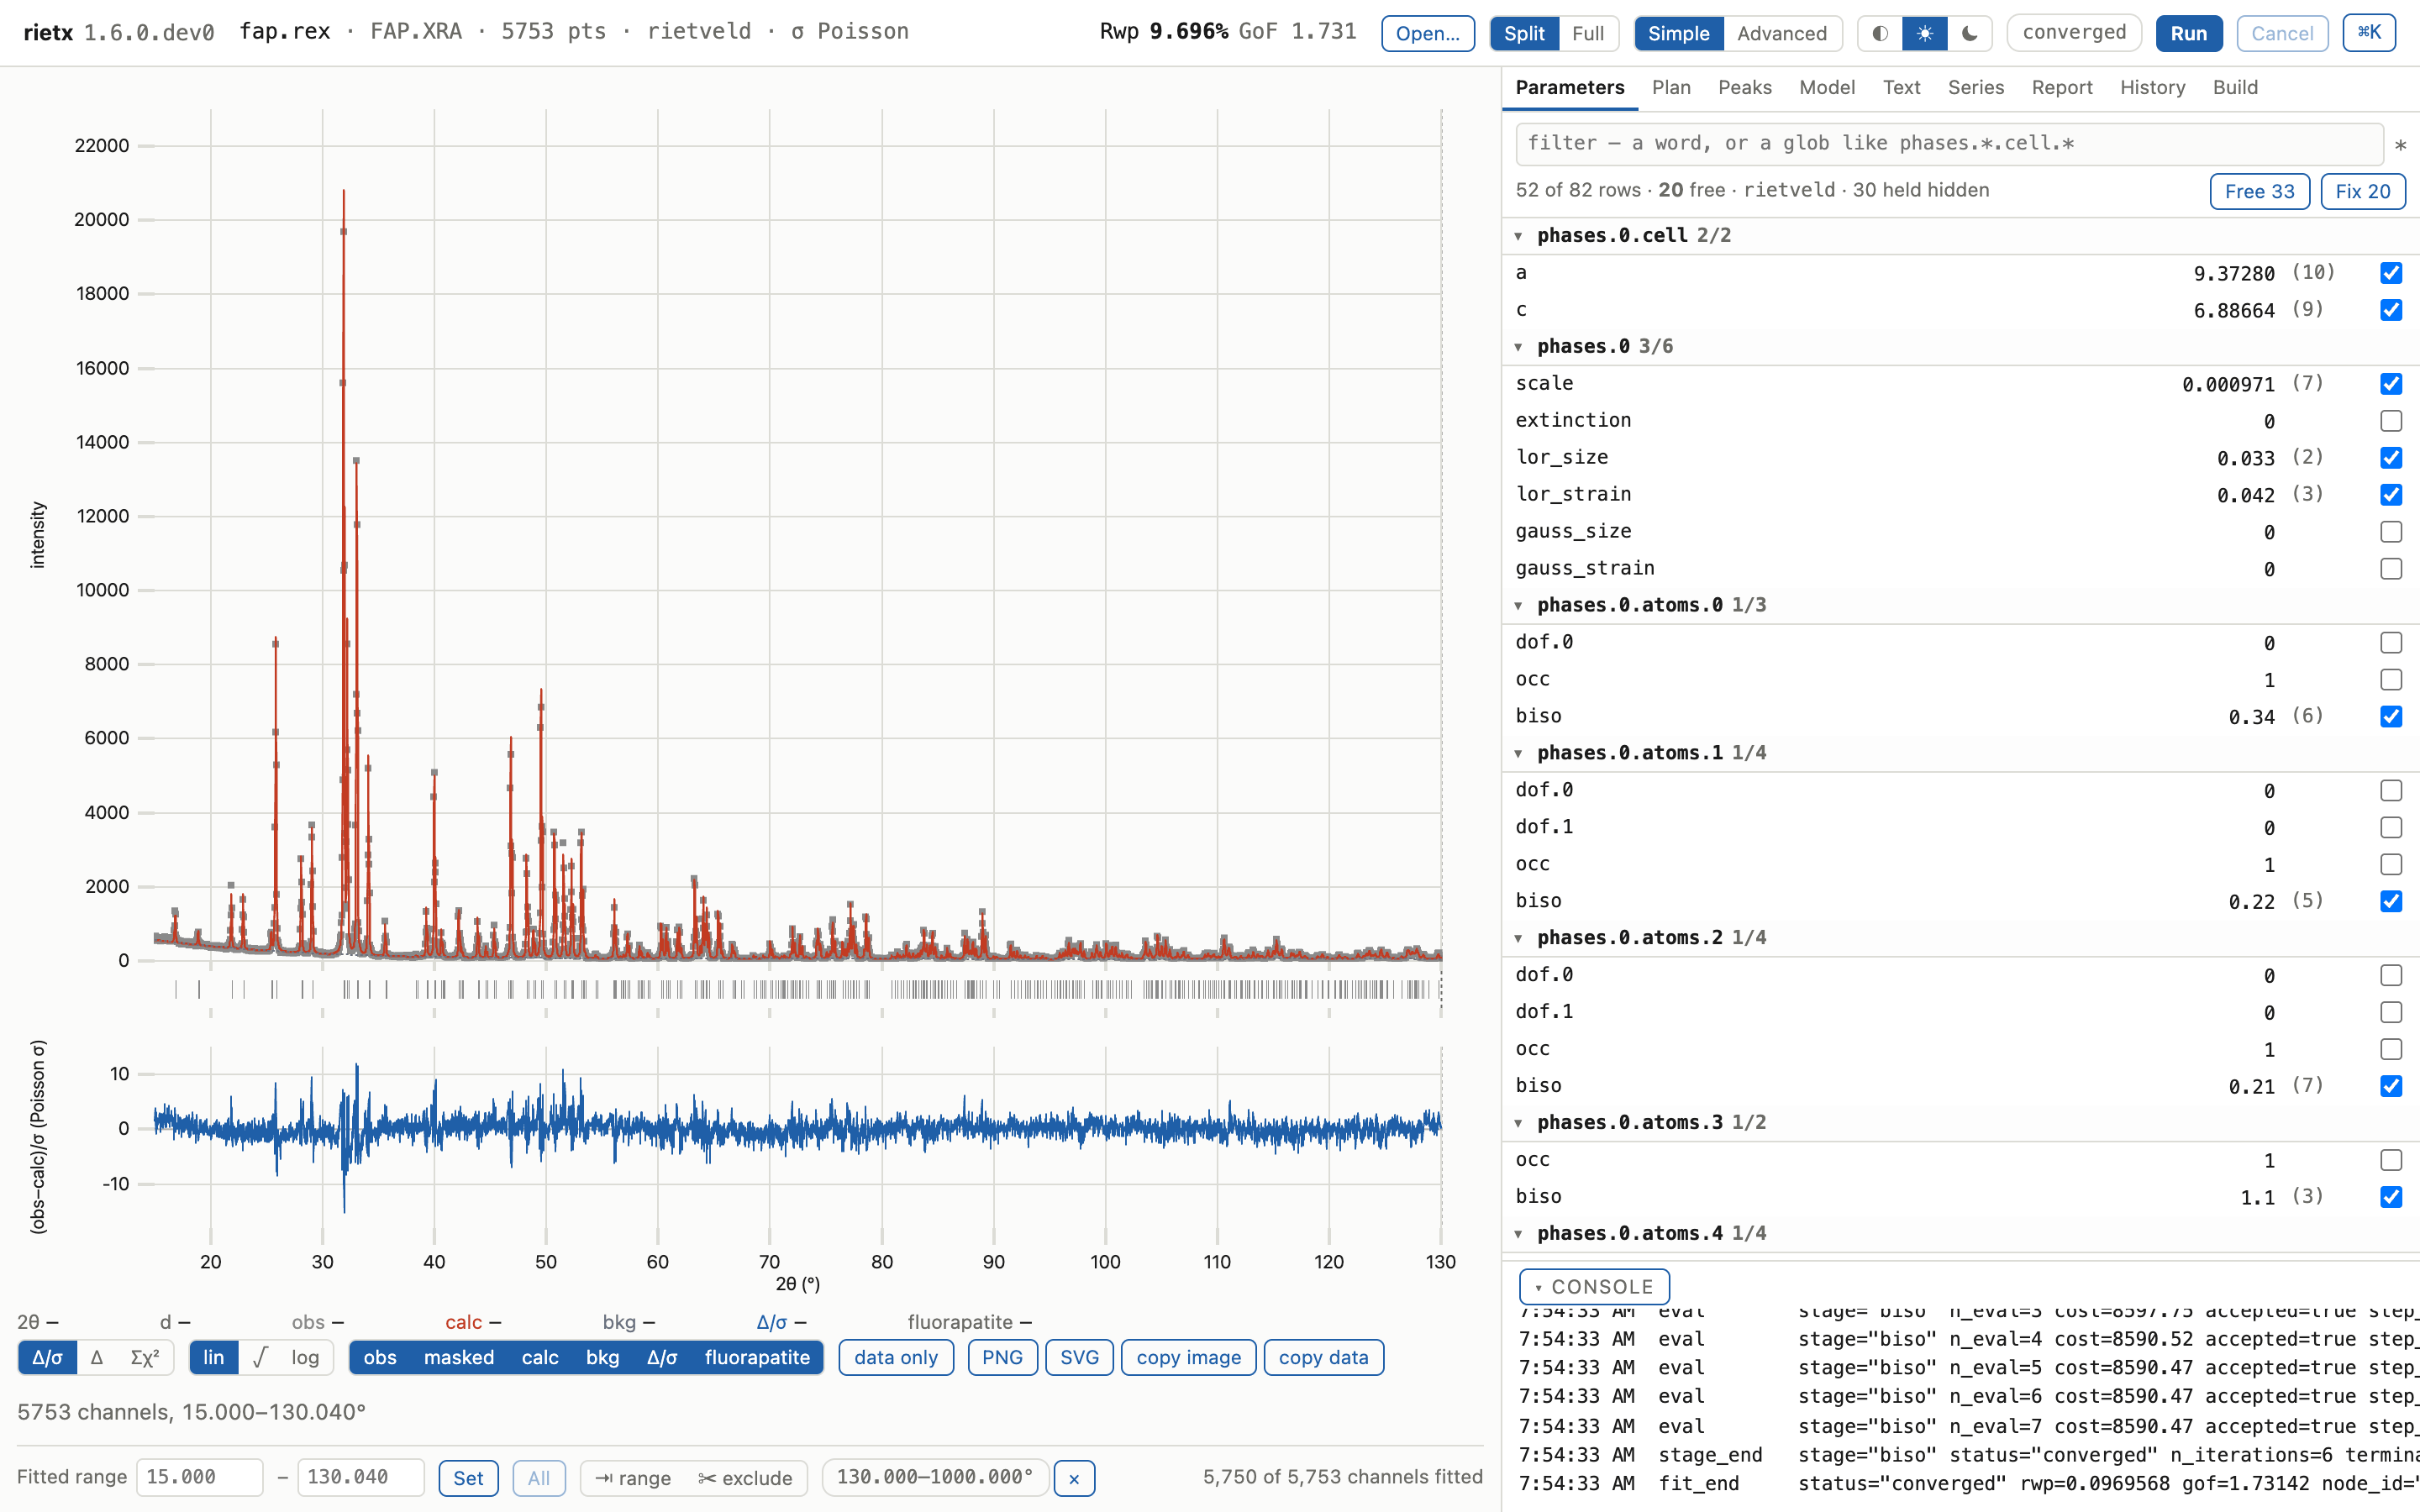Click the range selection tool

(x=632, y=1478)
